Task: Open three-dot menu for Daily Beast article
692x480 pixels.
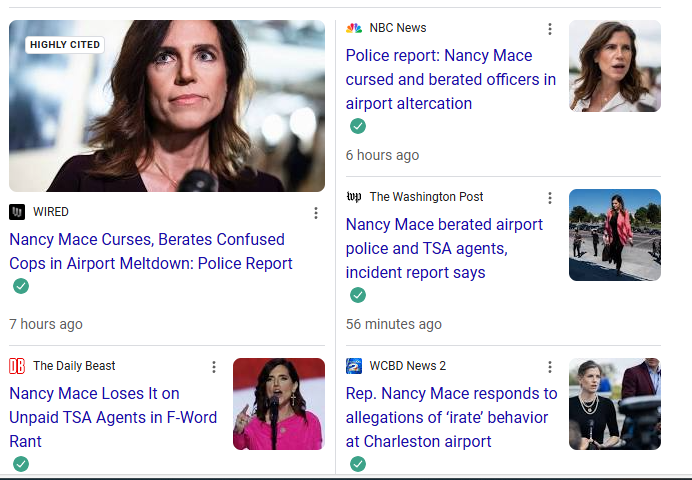Action: [x=213, y=367]
